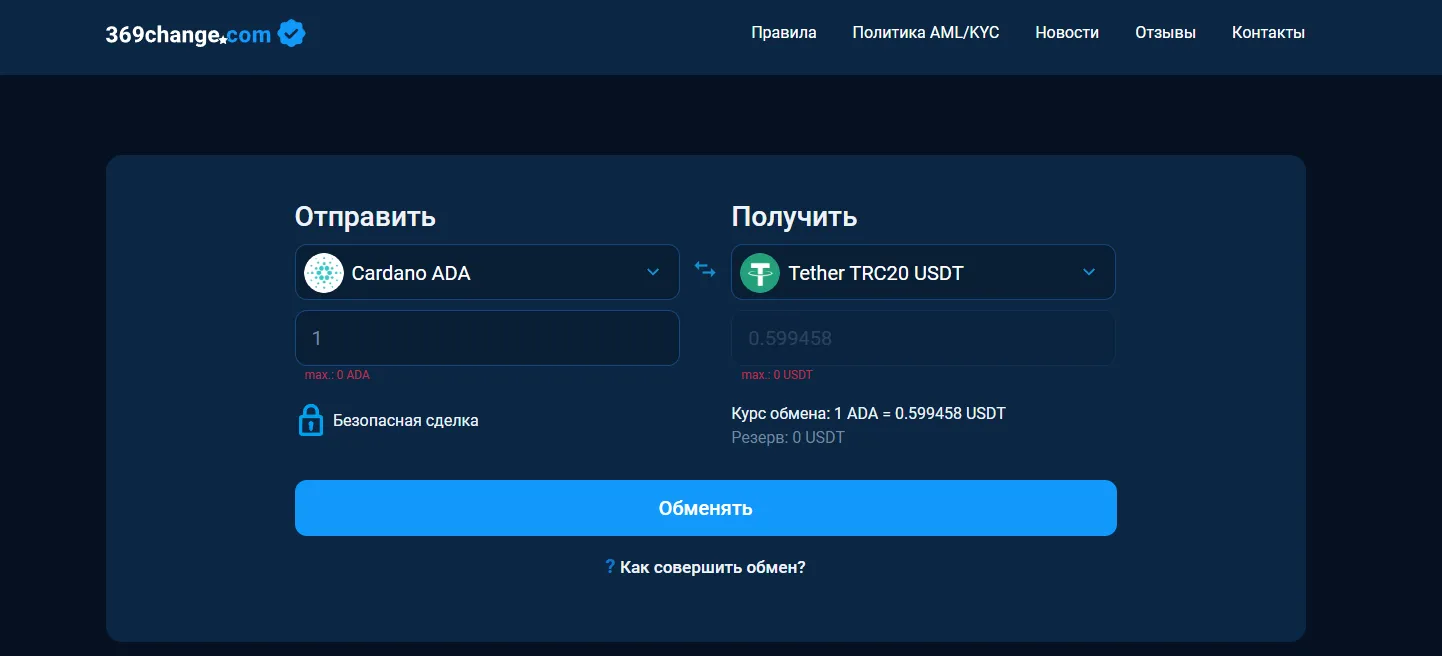Click the 369change.com logo
Image resolution: width=1442 pixels, height=656 pixels.
188,34
